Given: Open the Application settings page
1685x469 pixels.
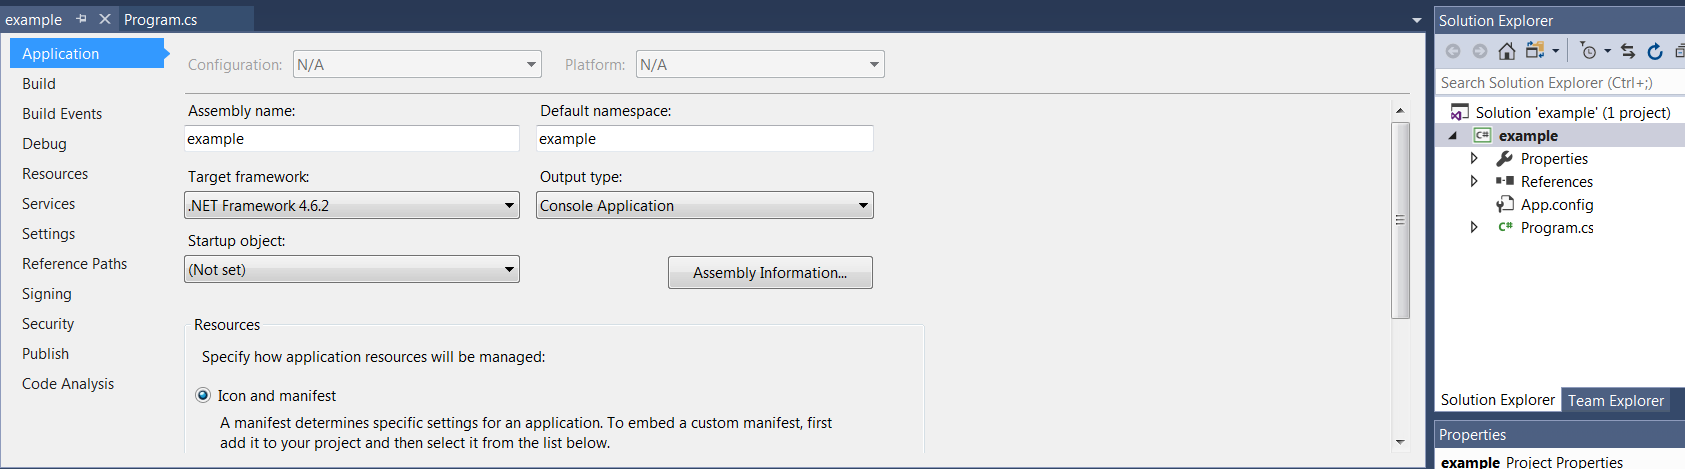Looking at the screenshot, I should coord(87,53).
